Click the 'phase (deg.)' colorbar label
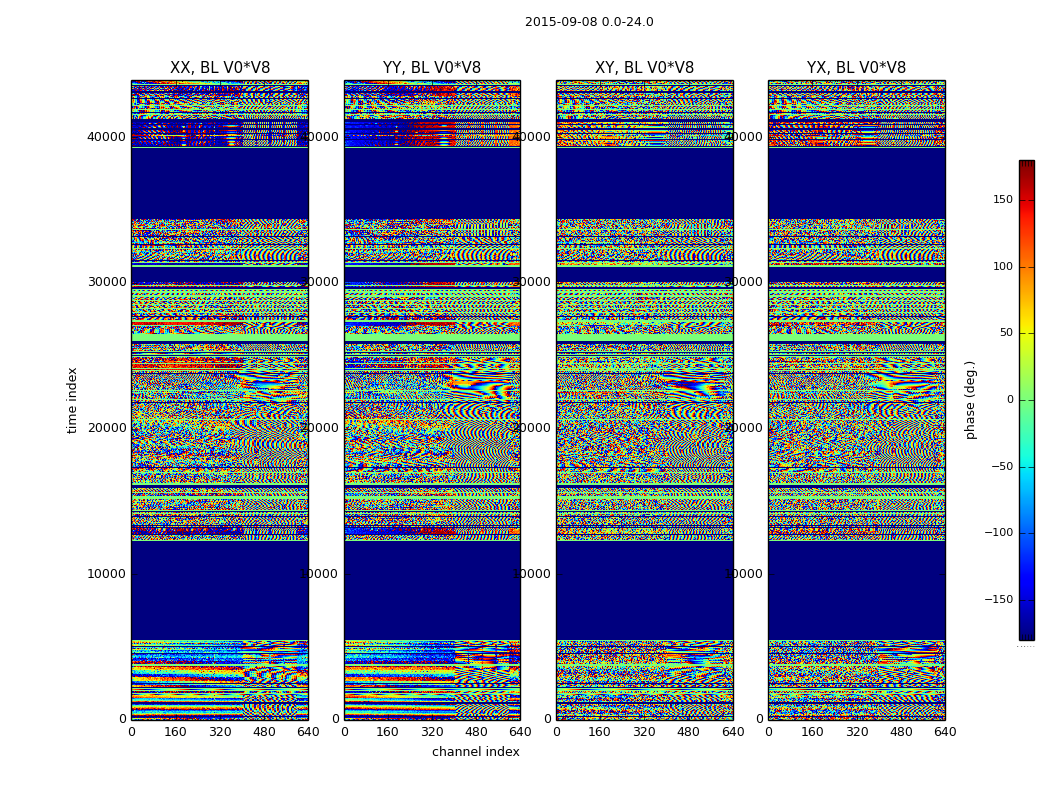Viewport: 1050px width, 800px height. 971,400
